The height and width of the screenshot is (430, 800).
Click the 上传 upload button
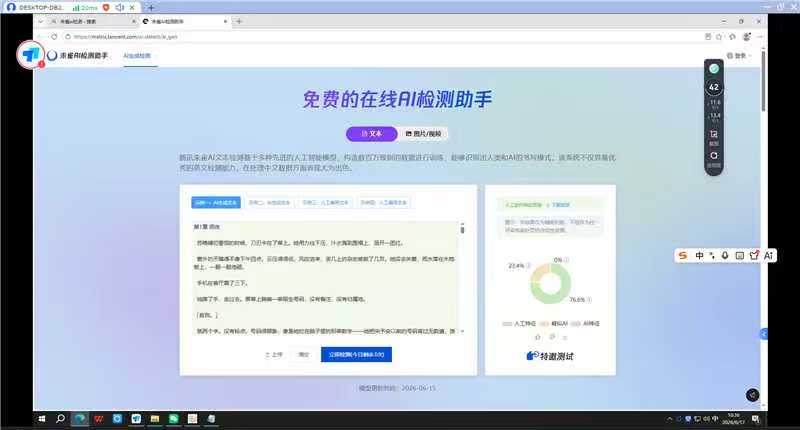[x=274, y=355]
